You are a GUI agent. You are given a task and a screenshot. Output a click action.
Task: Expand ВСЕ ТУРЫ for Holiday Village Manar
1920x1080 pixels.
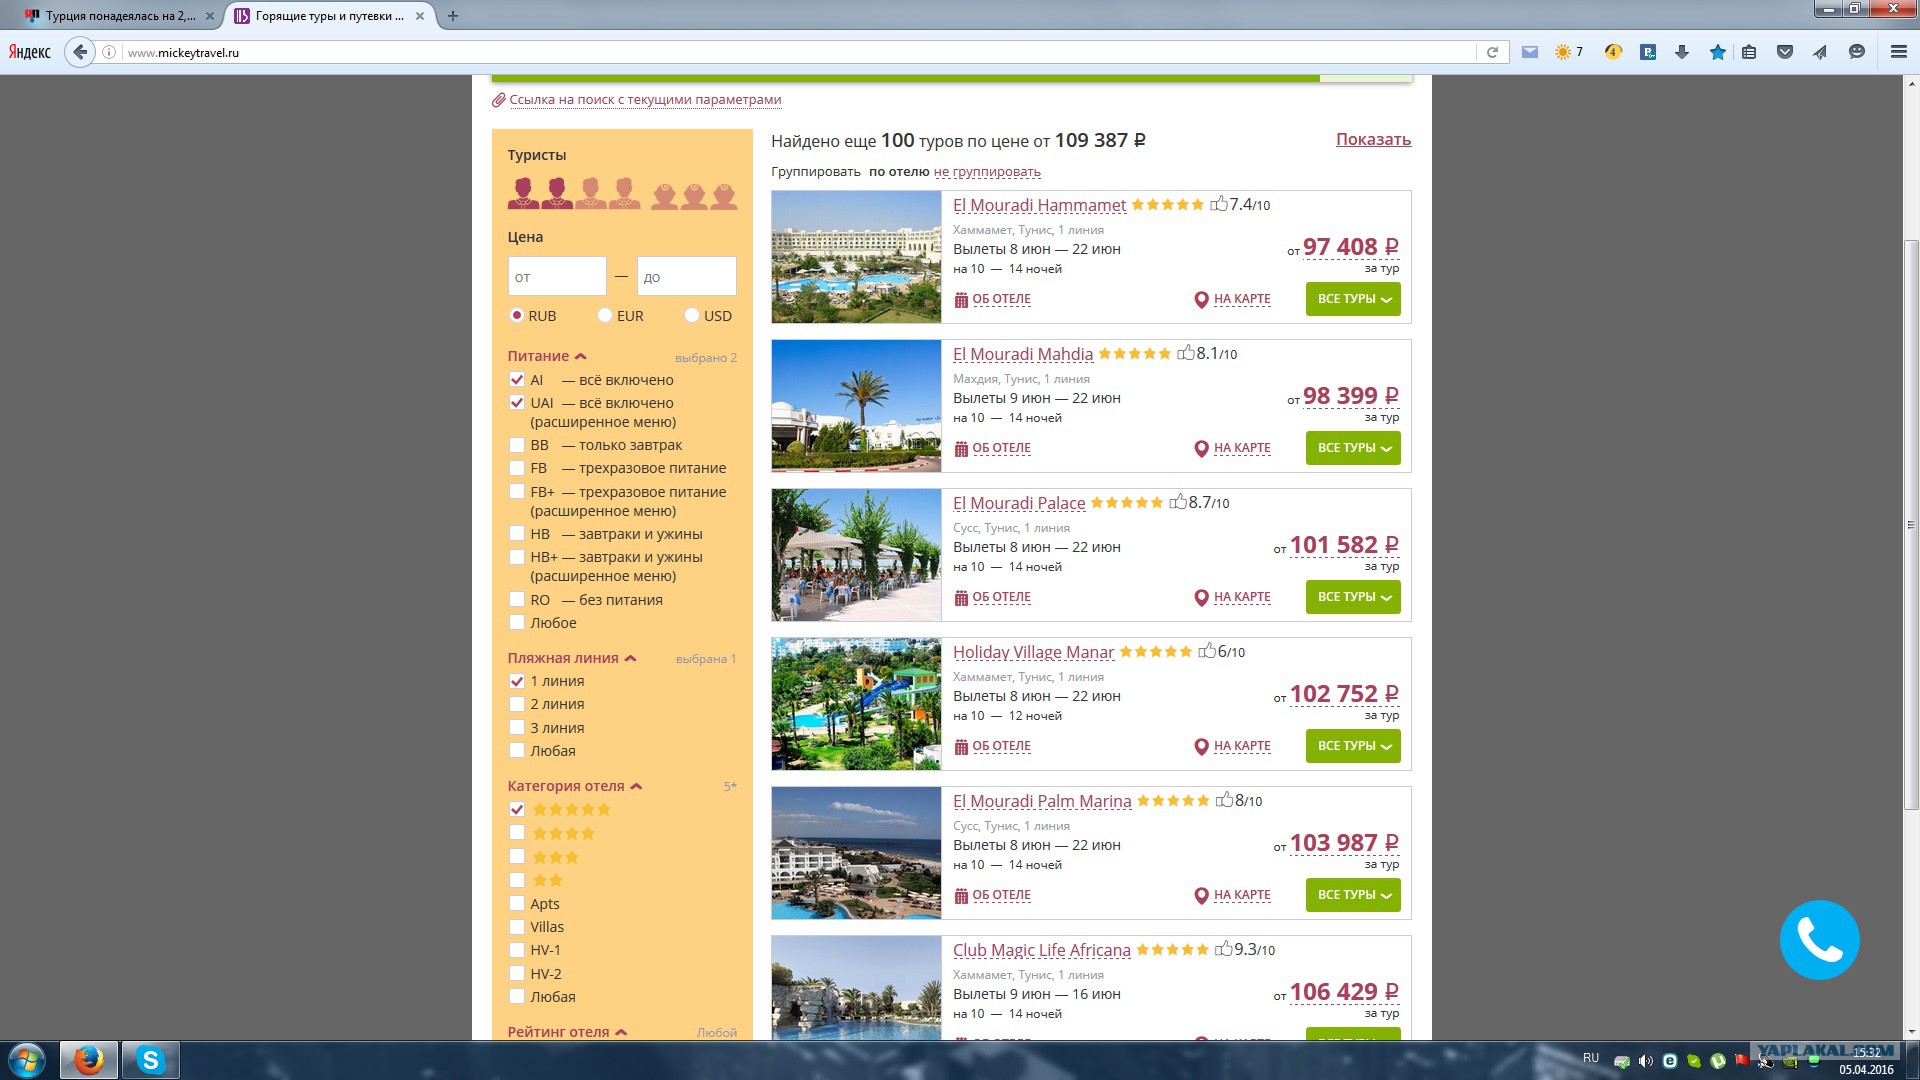click(x=1353, y=746)
